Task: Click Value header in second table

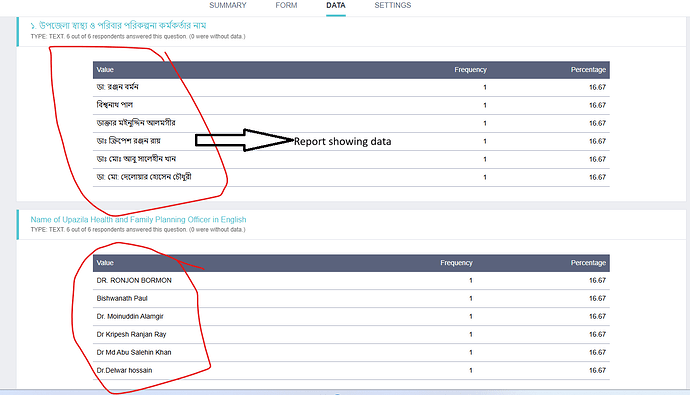Action: point(105,263)
